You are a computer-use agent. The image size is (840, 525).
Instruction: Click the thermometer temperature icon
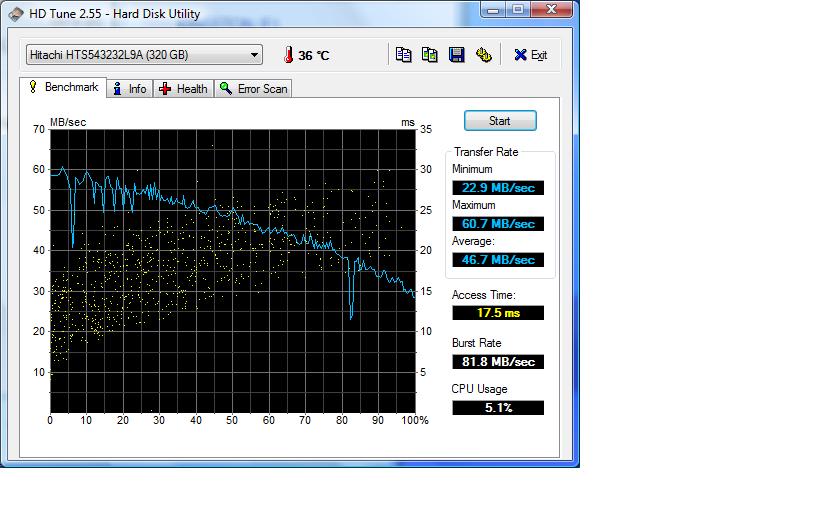[288, 55]
